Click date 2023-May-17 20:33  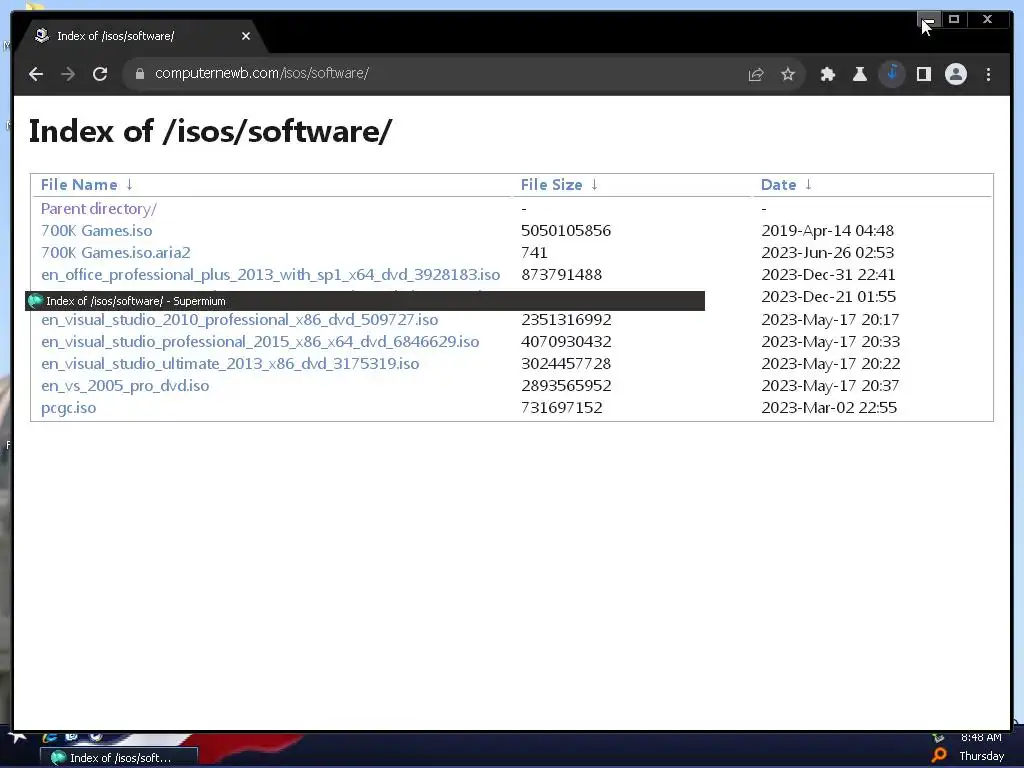[x=831, y=342]
